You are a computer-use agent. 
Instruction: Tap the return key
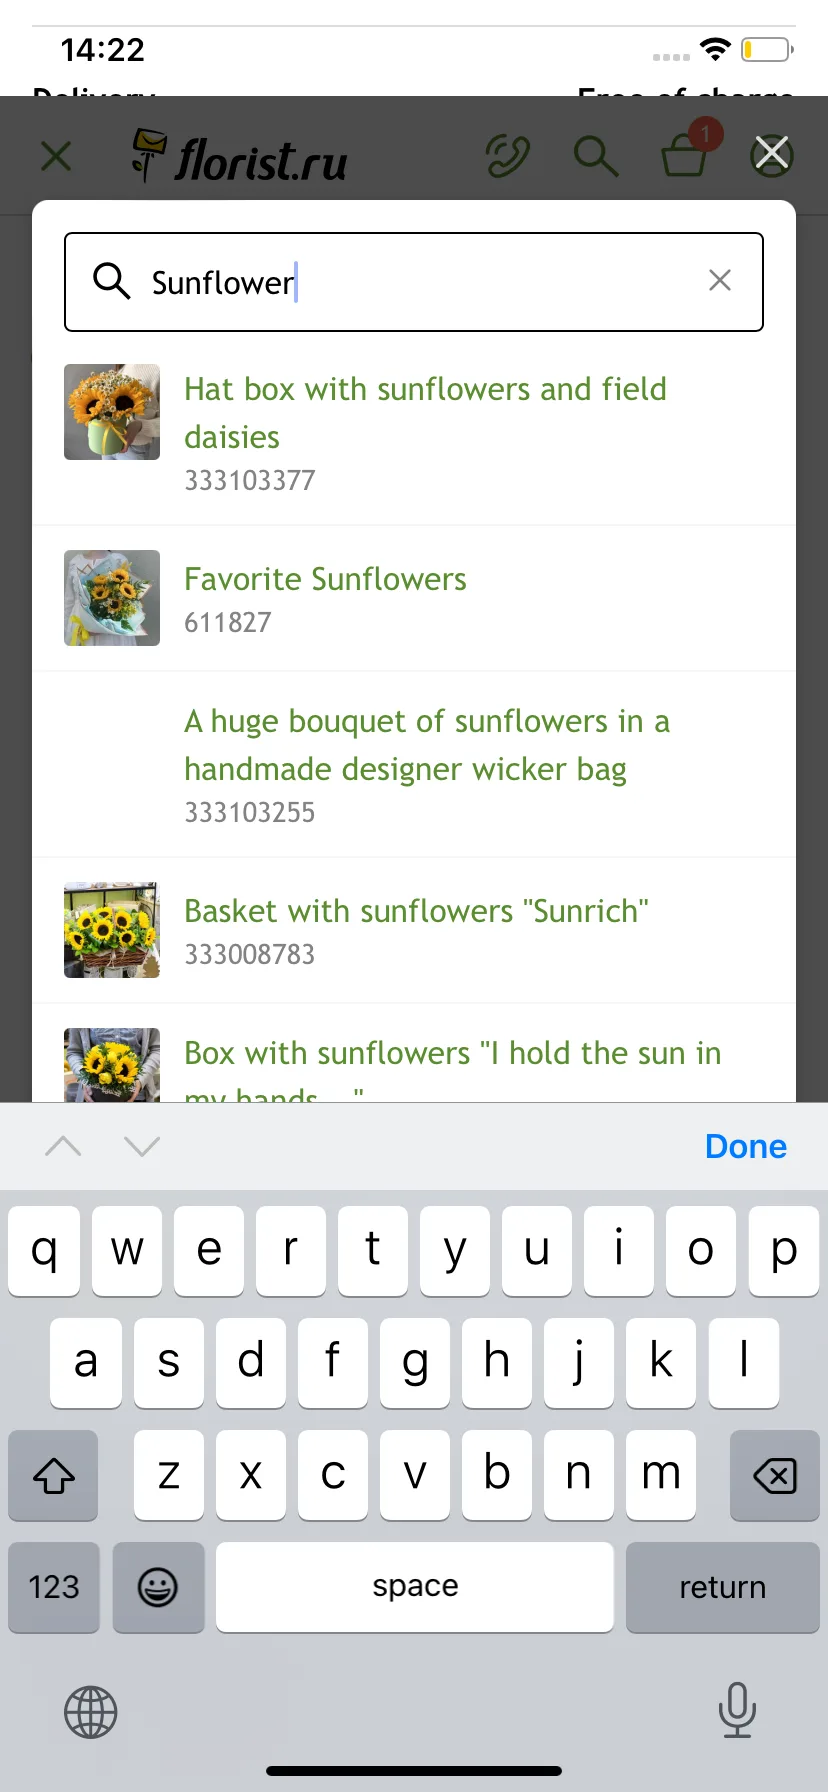point(722,1587)
